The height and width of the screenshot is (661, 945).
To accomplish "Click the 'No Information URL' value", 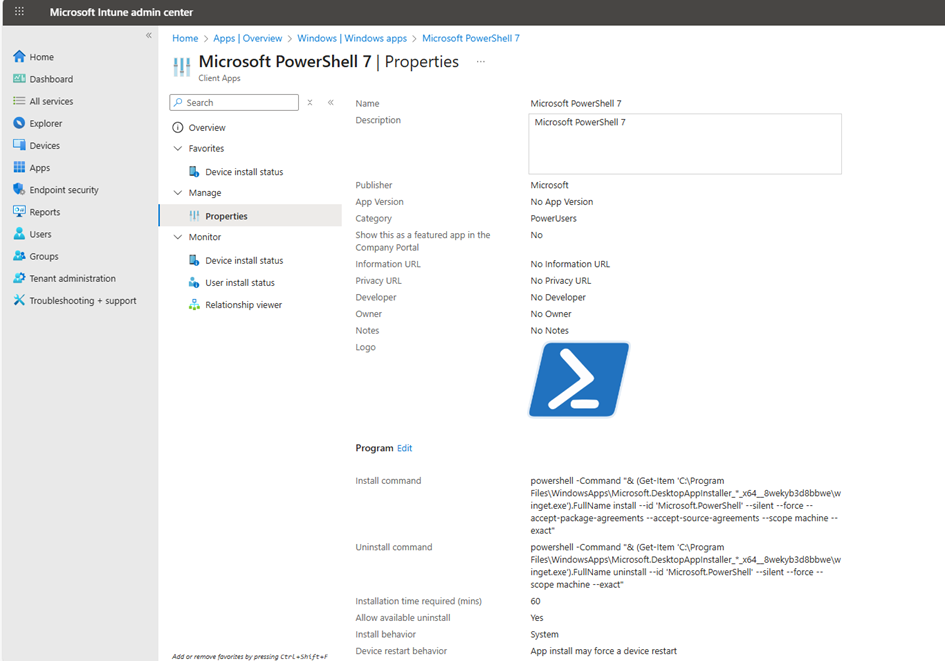I will [x=570, y=264].
